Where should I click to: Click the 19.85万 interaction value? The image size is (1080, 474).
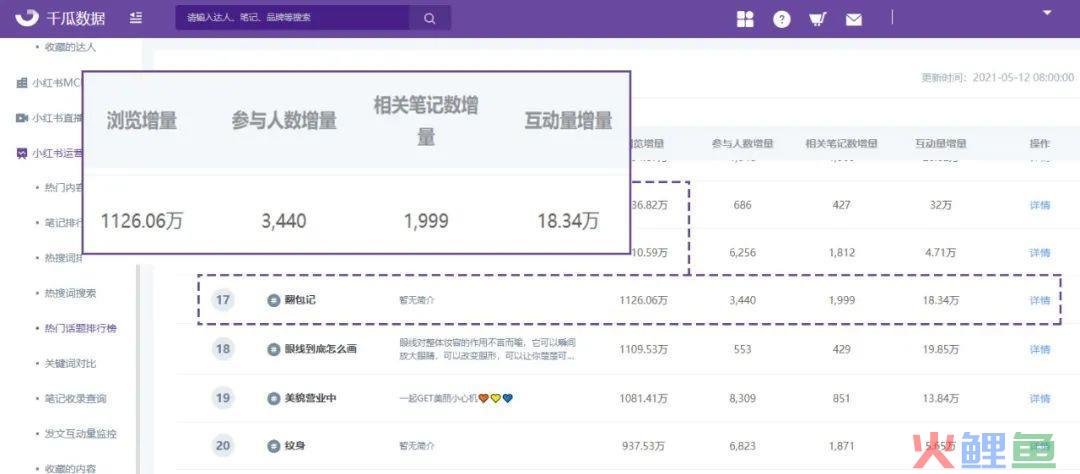pyautogui.click(x=940, y=349)
